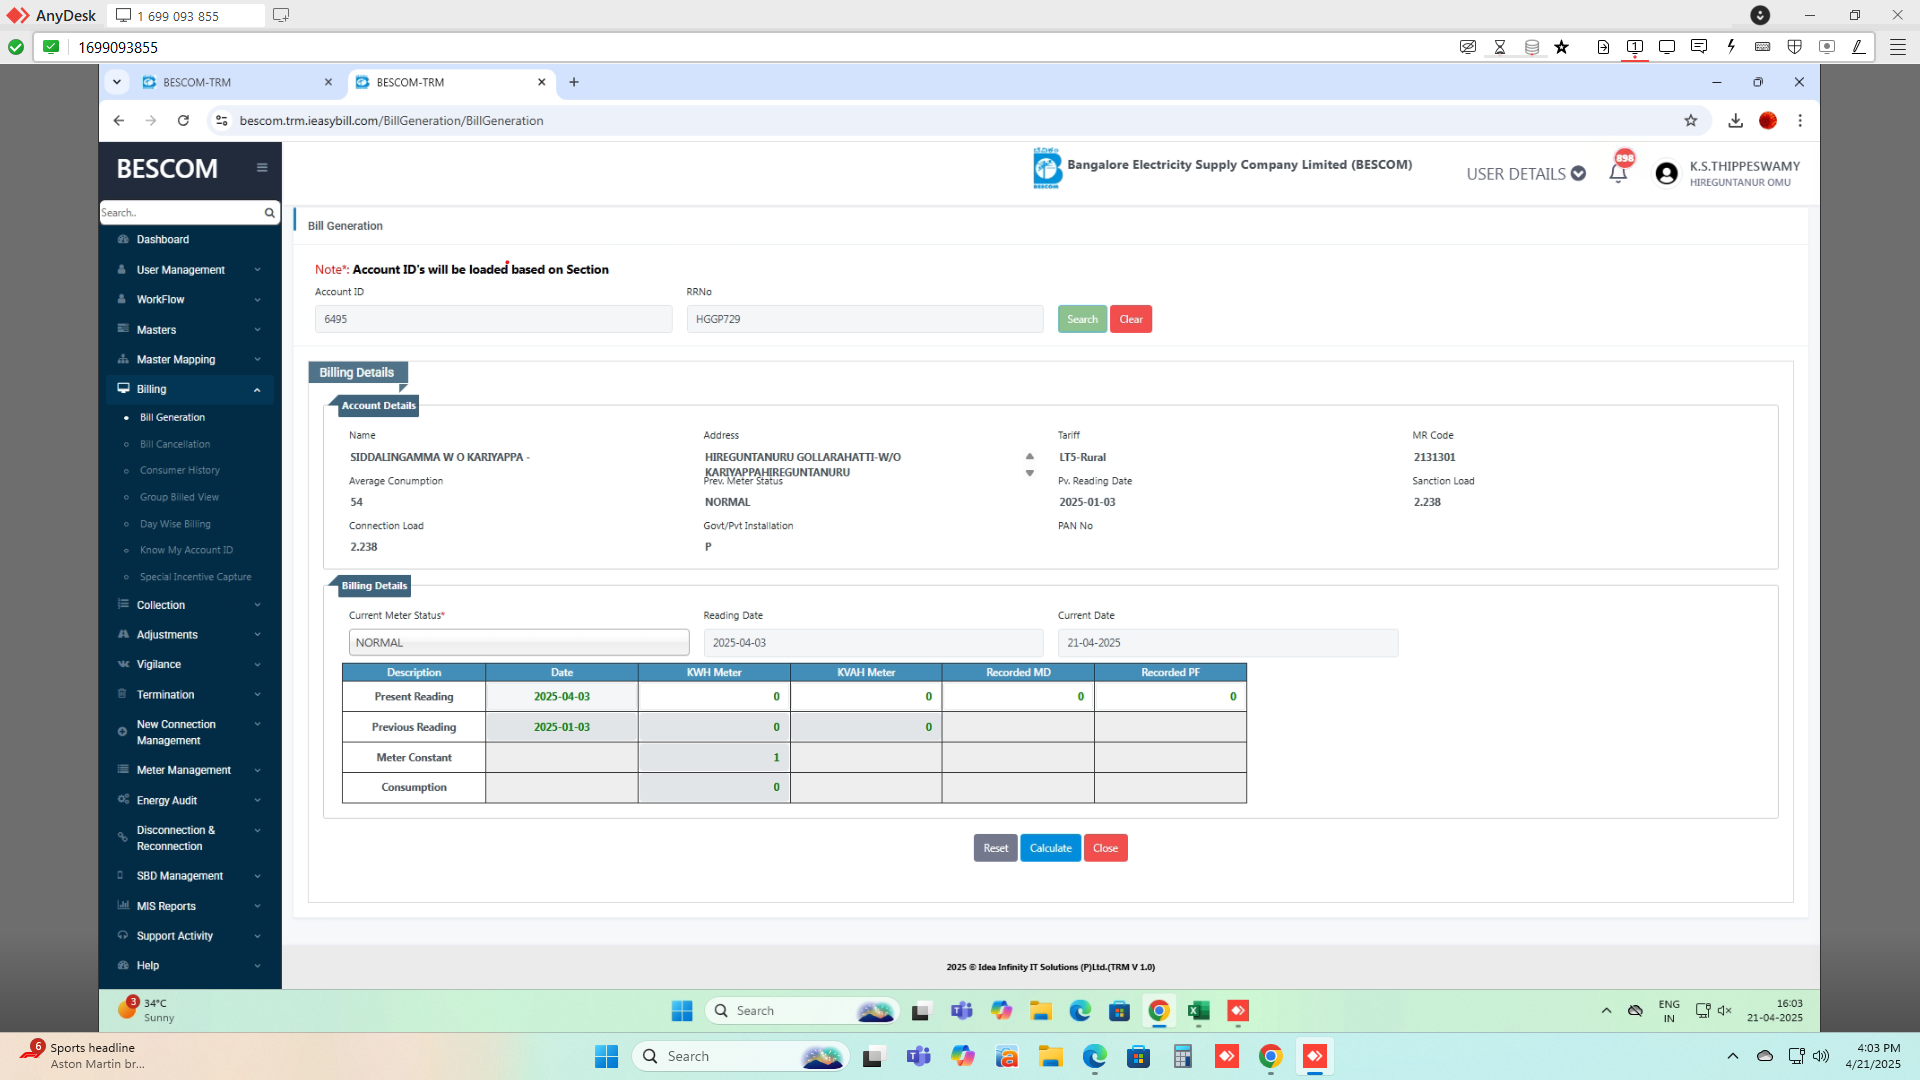The width and height of the screenshot is (1920, 1080).
Task: Expand the Master Mapping menu
Action: [x=190, y=360]
